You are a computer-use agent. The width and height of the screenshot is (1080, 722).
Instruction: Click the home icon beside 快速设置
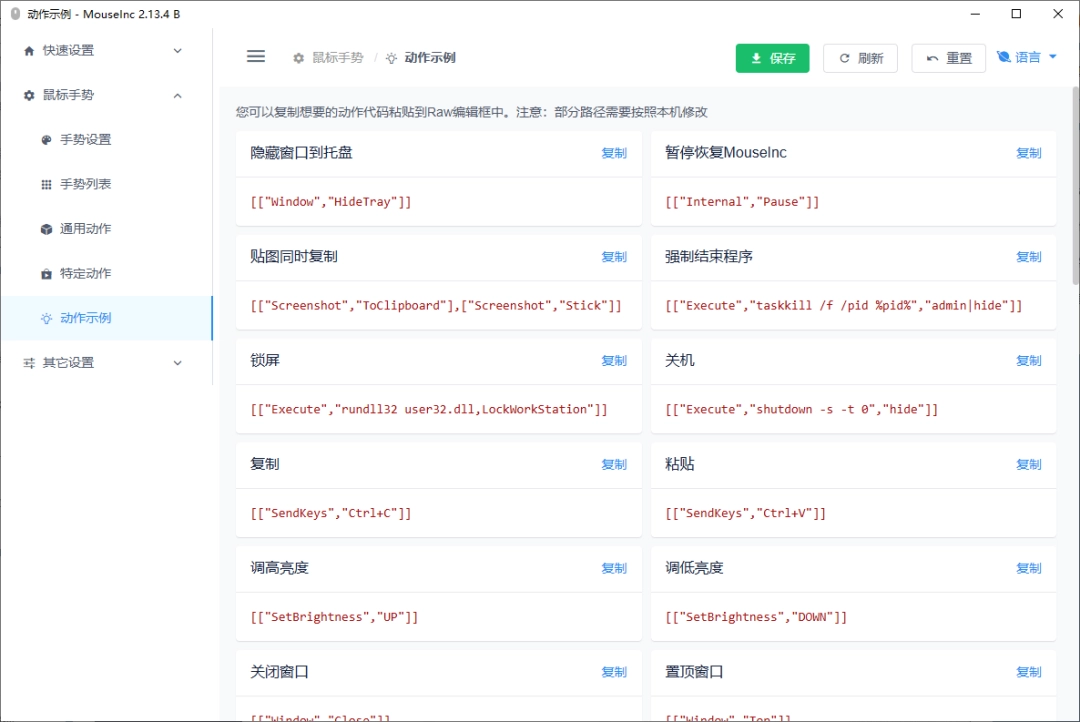pyautogui.click(x=29, y=51)
